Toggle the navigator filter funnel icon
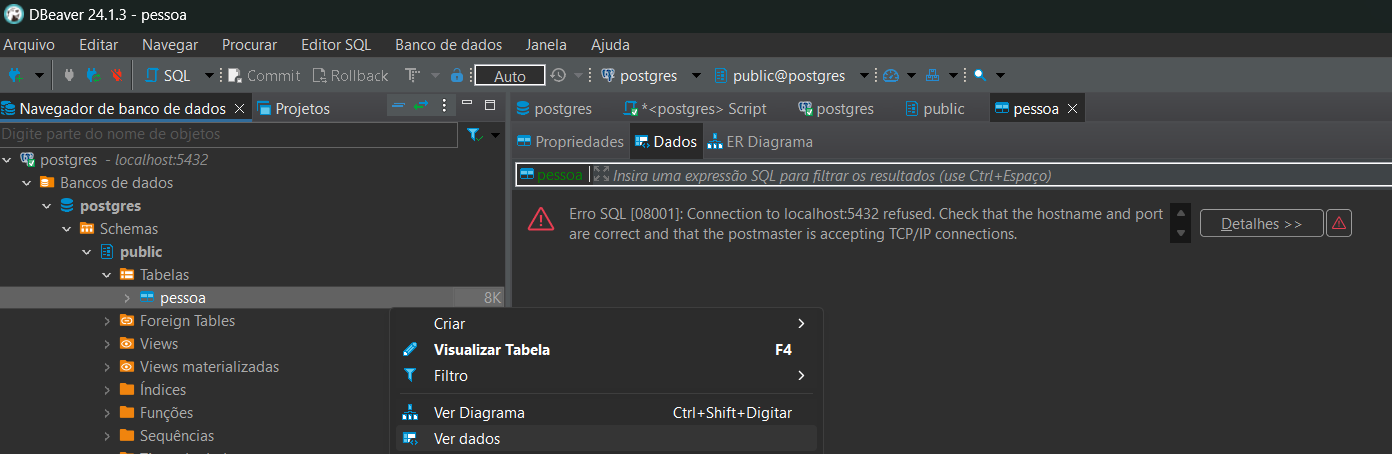Viewport: 1392px width, 454px height. (x=474, y=134)
